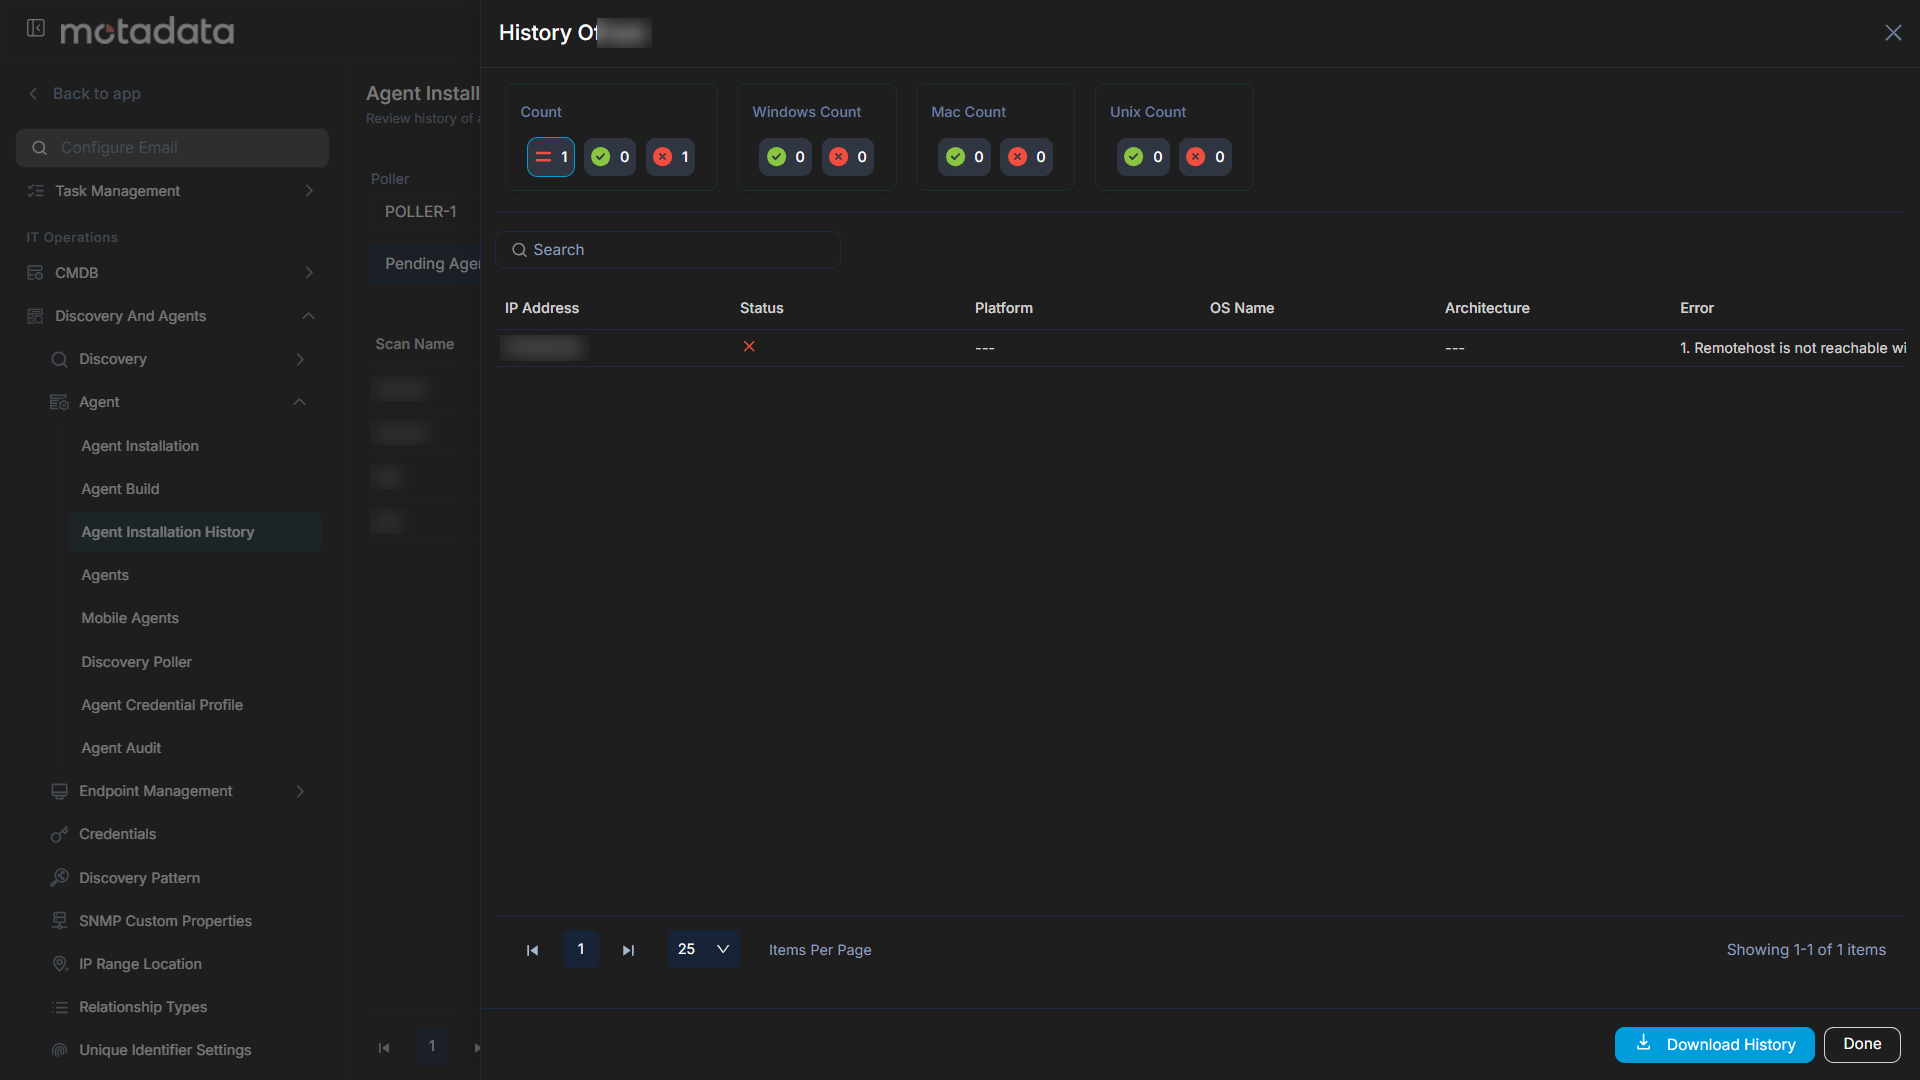
Task: Open Agent Installation menu item
Action: pyautogui.click(x=140, y=446)
